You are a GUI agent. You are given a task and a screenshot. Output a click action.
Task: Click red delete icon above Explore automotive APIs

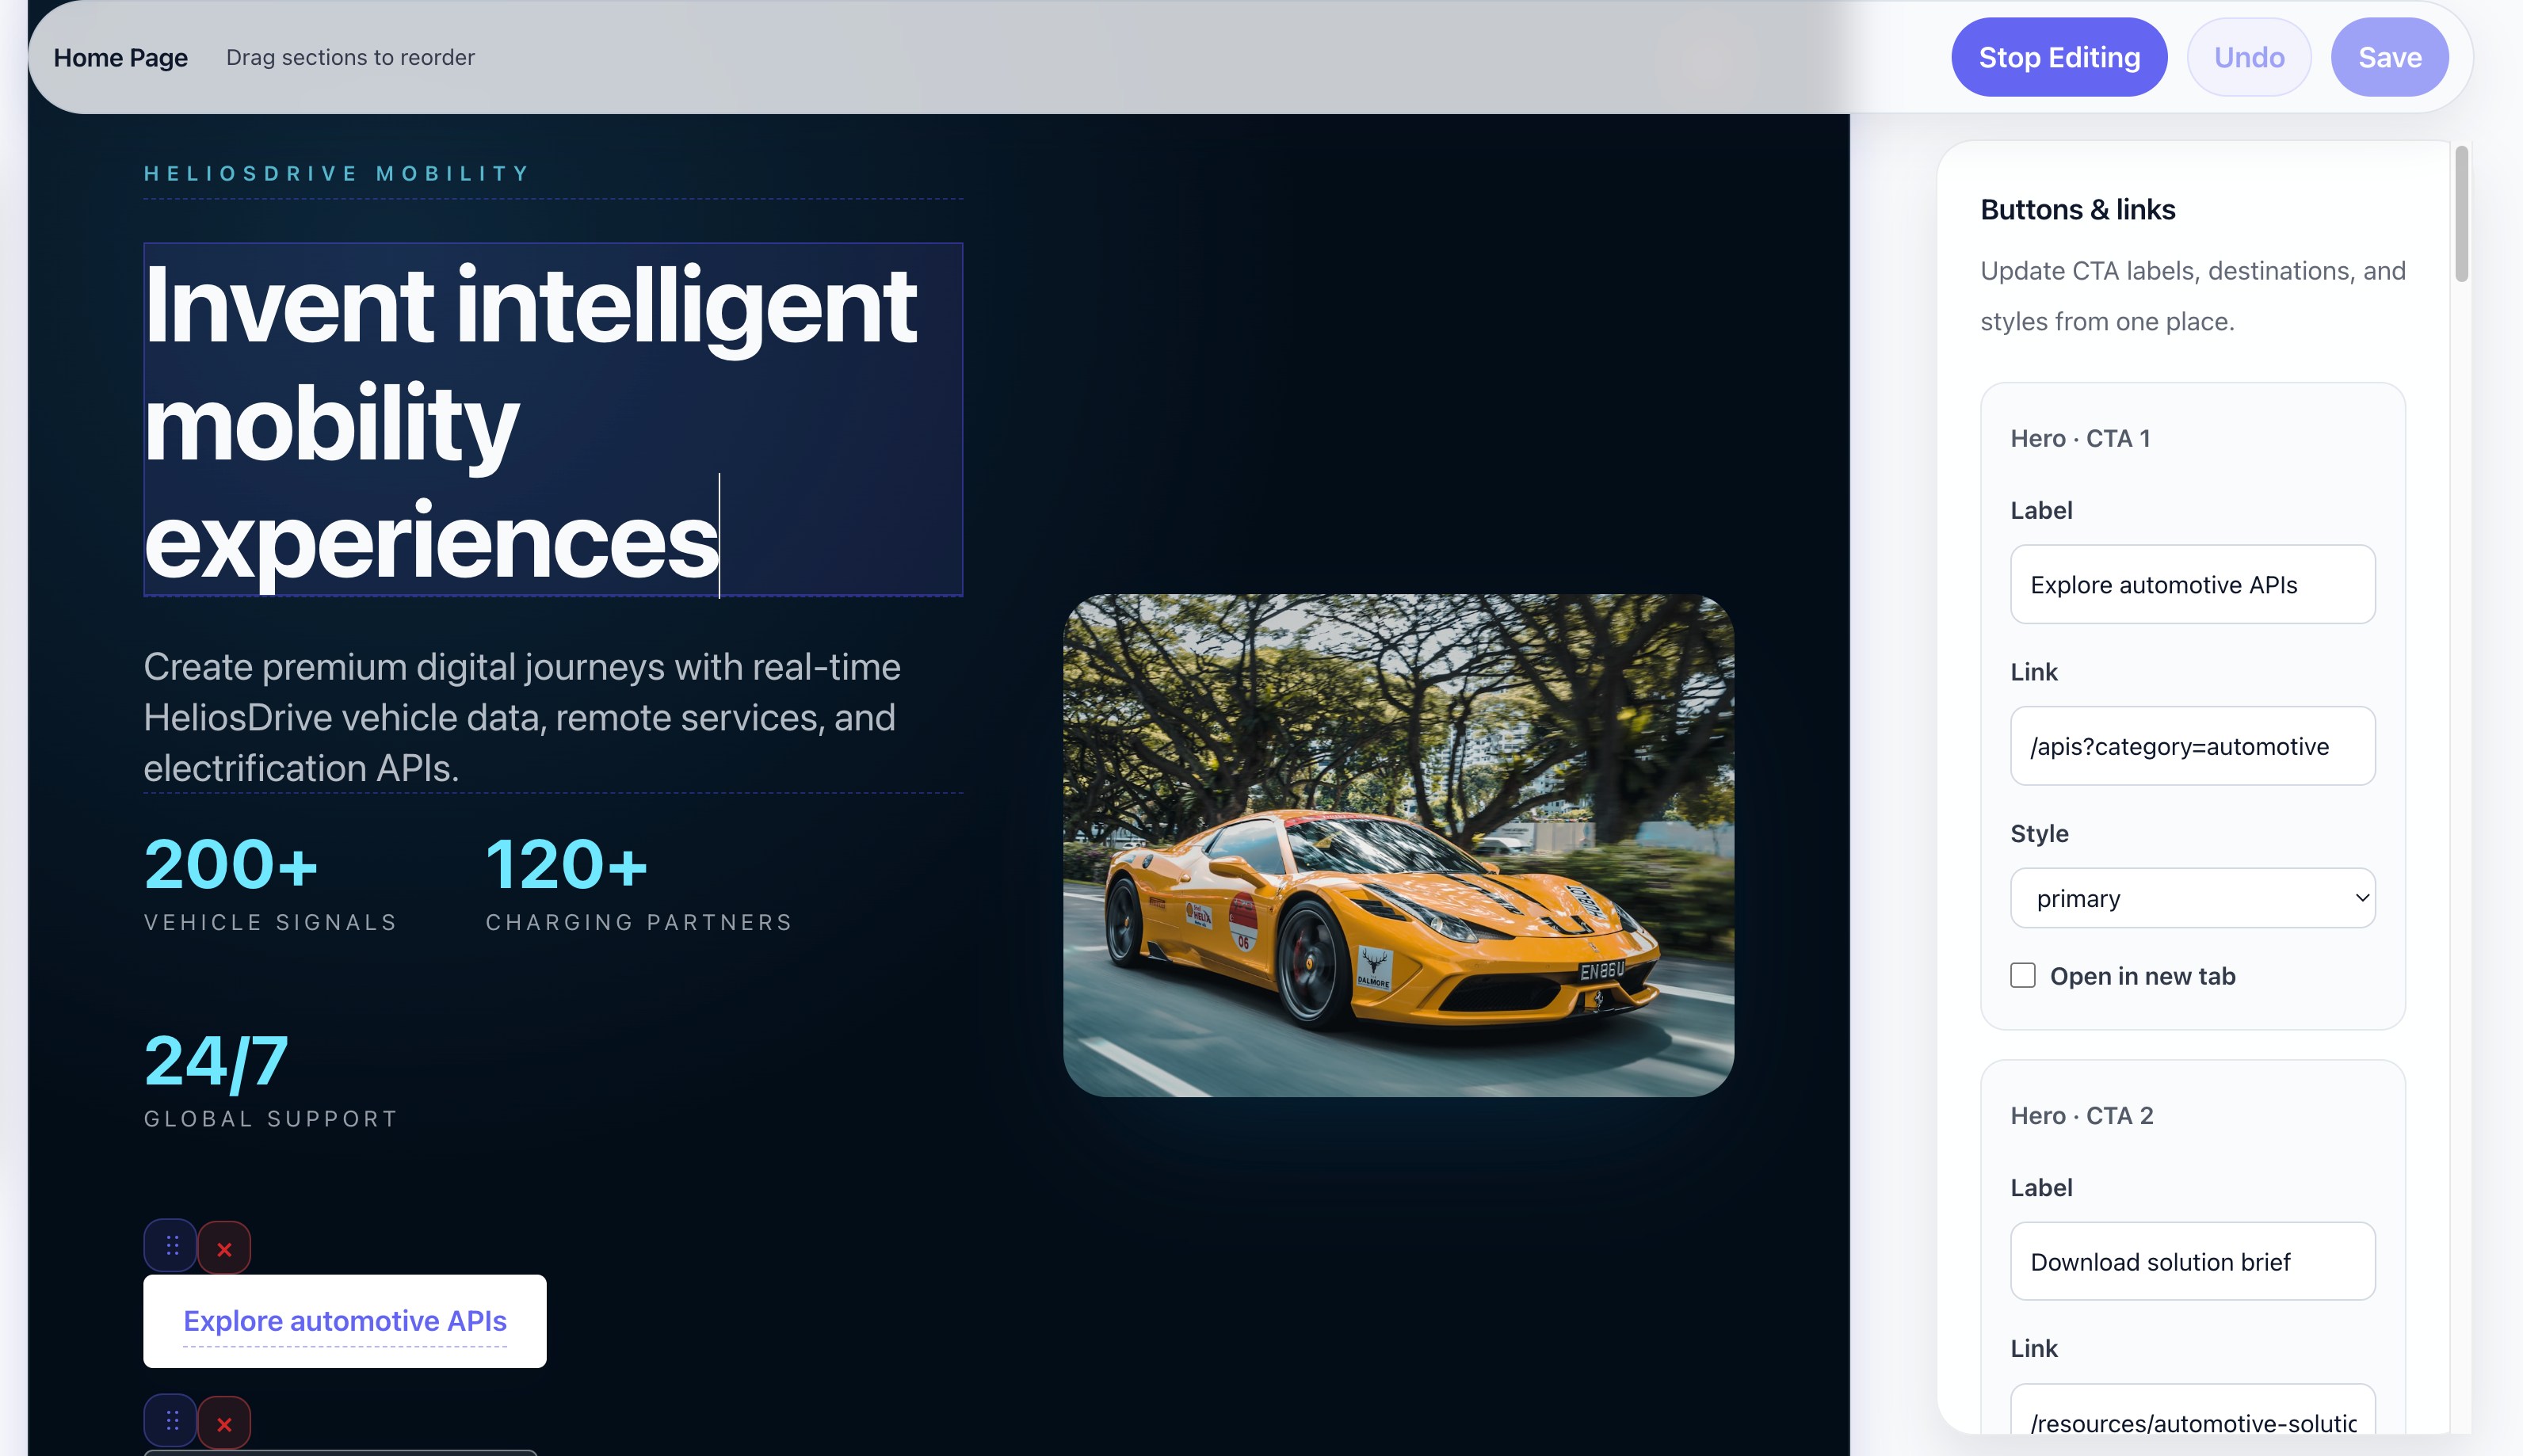[224, 1248]
